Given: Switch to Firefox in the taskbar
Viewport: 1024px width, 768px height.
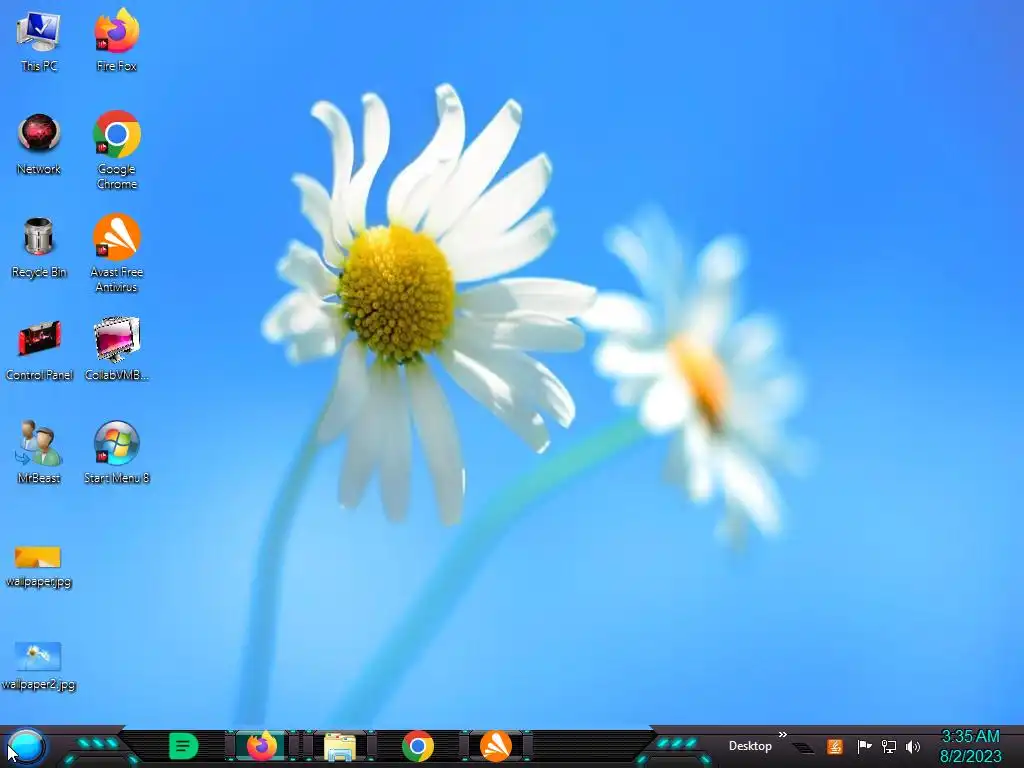Looking at the screenshot, I should pos(262,746).
